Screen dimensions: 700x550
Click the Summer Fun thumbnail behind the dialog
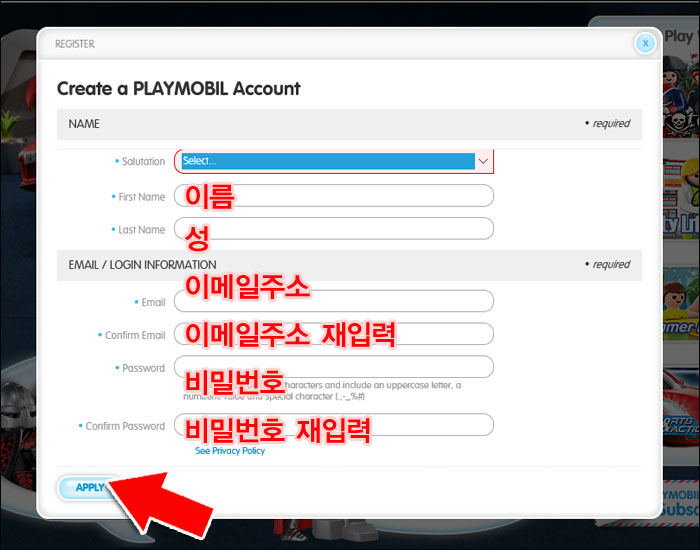(x=681, y=304)
